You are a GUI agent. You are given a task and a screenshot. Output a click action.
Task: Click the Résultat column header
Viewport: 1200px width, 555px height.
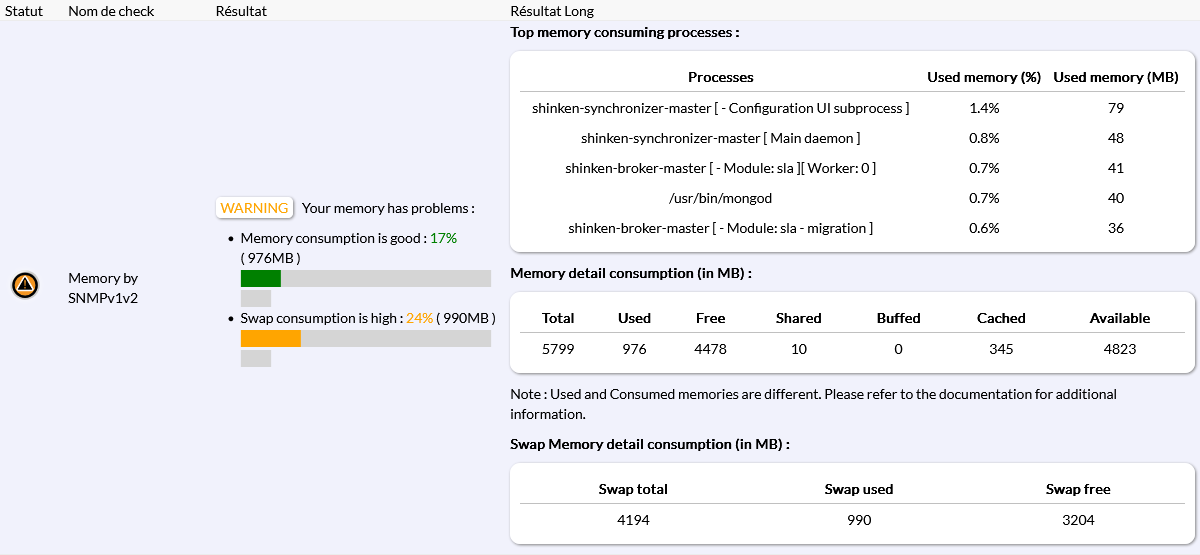pyautogui.click(x=241, y=11)
